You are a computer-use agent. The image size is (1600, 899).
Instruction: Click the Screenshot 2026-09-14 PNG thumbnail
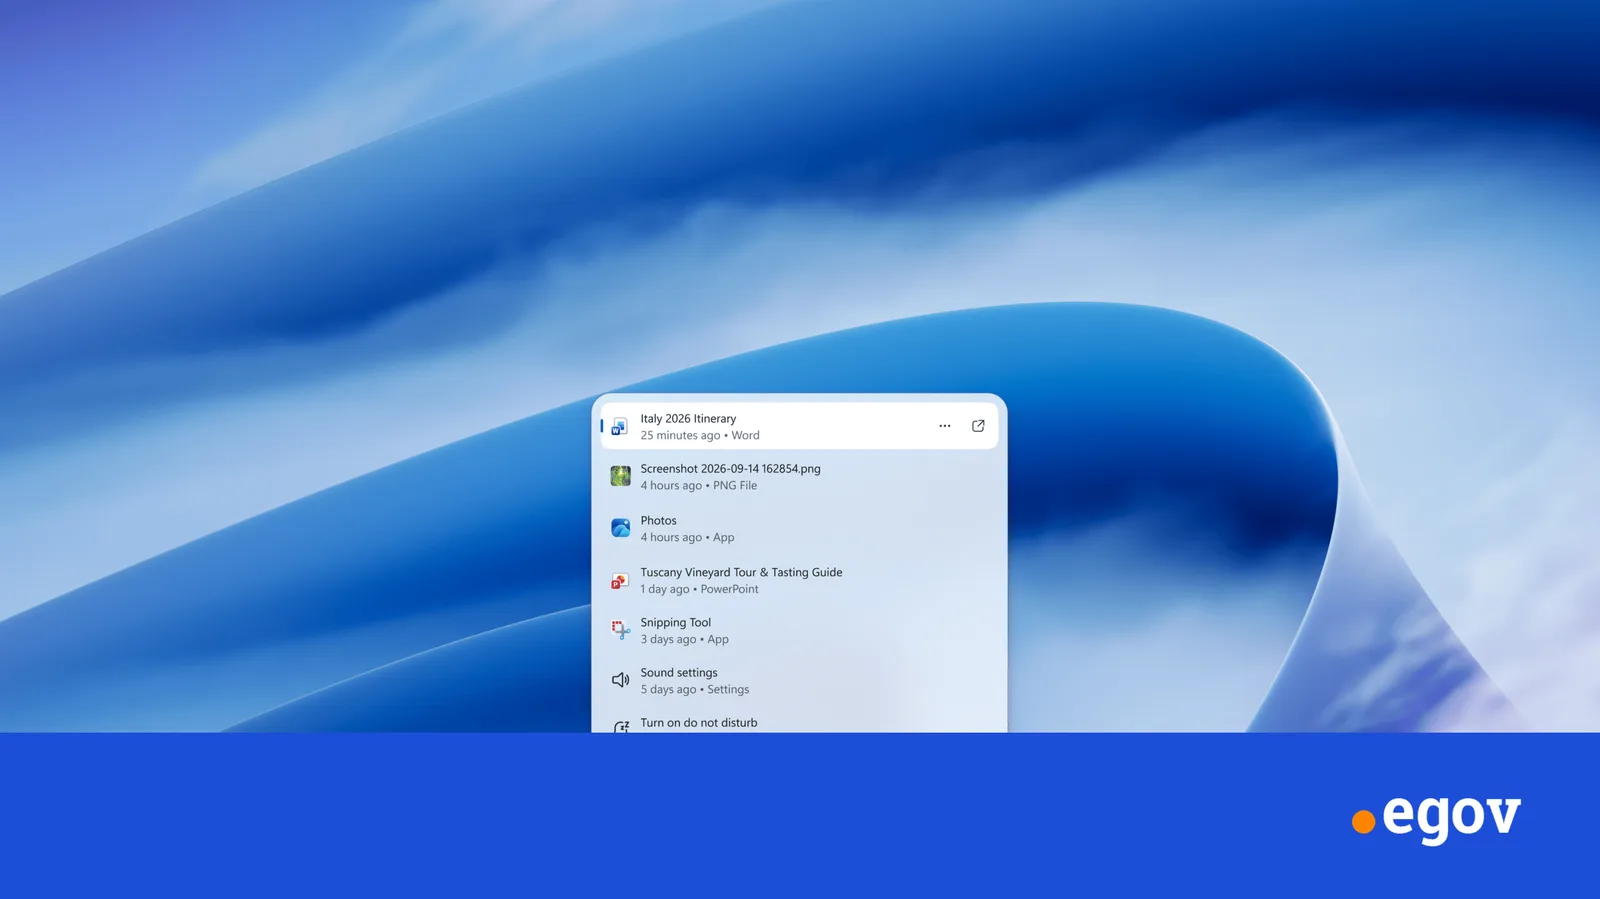pyautogui.click(x=620, y=476)
